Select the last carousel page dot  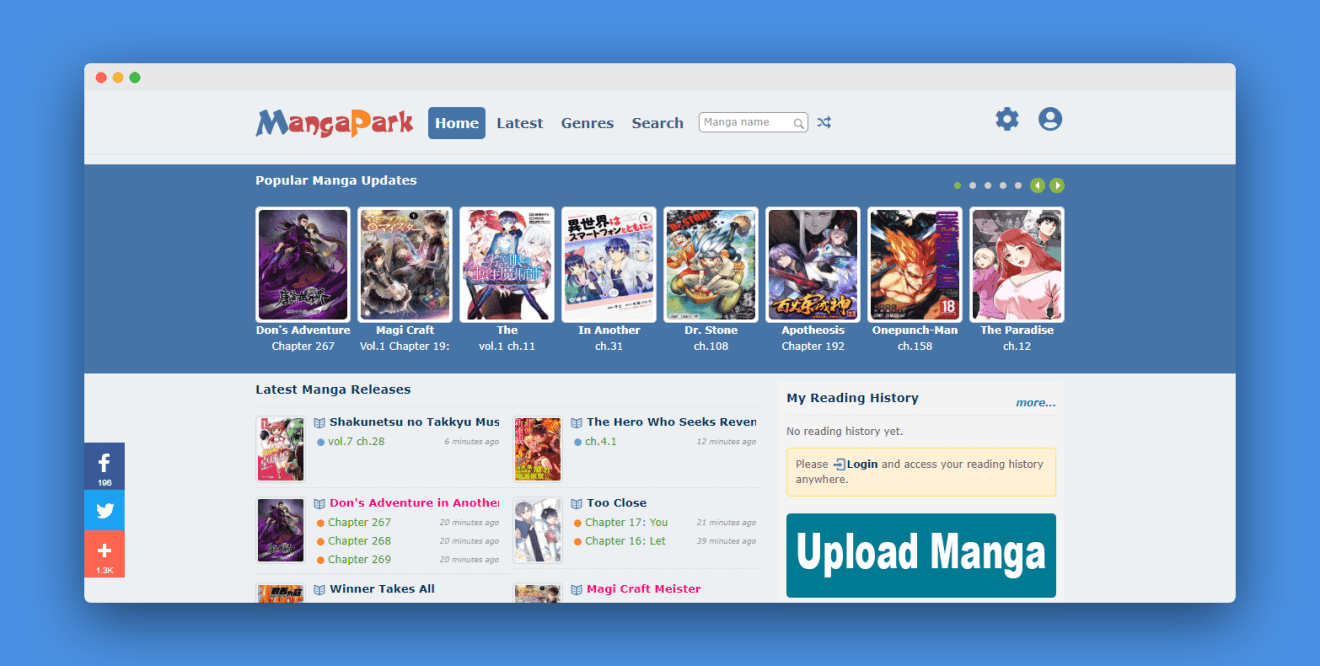[1018, 185]
